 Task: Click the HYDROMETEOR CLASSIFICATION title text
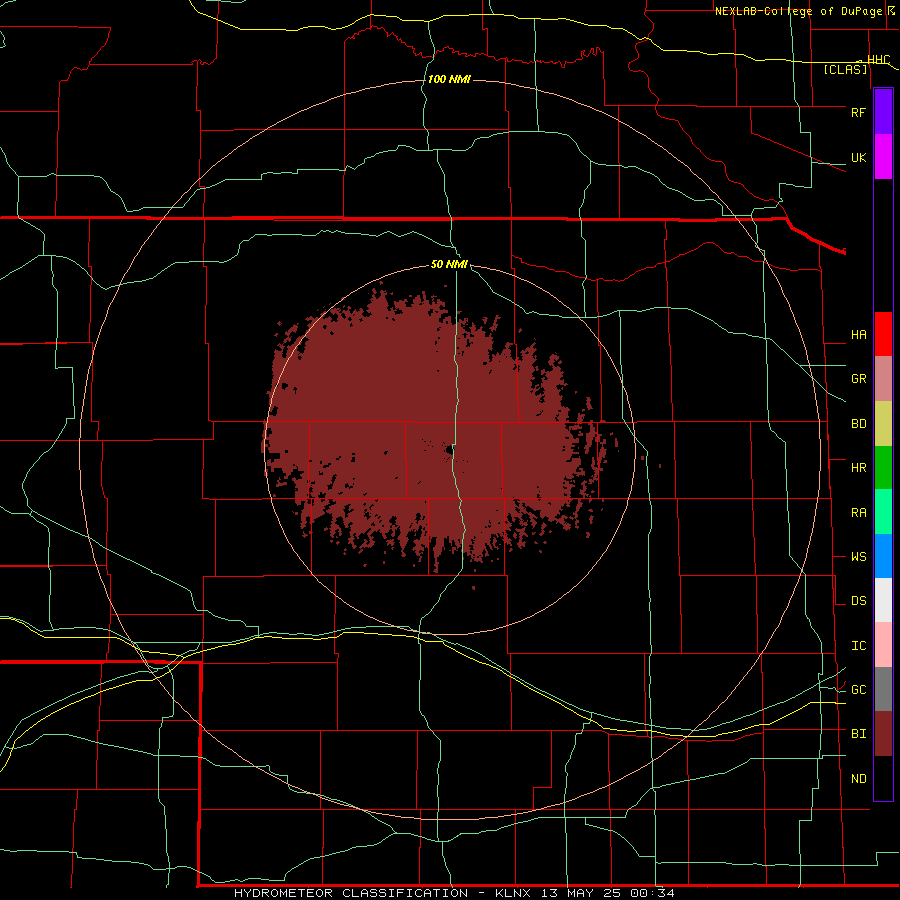coord(351,893)
